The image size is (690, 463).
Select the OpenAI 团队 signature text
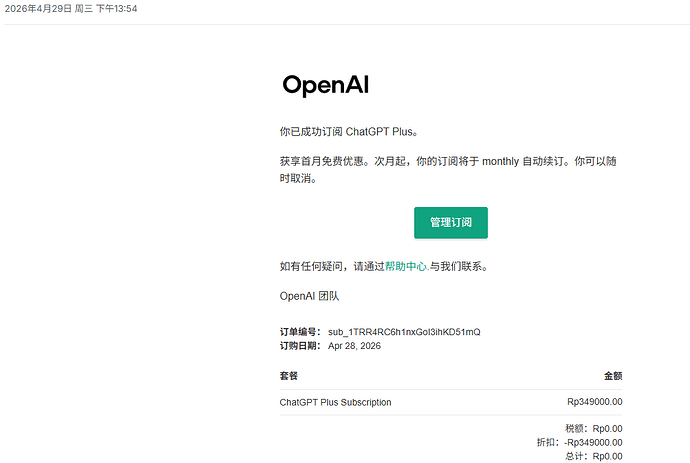point(309,296)
